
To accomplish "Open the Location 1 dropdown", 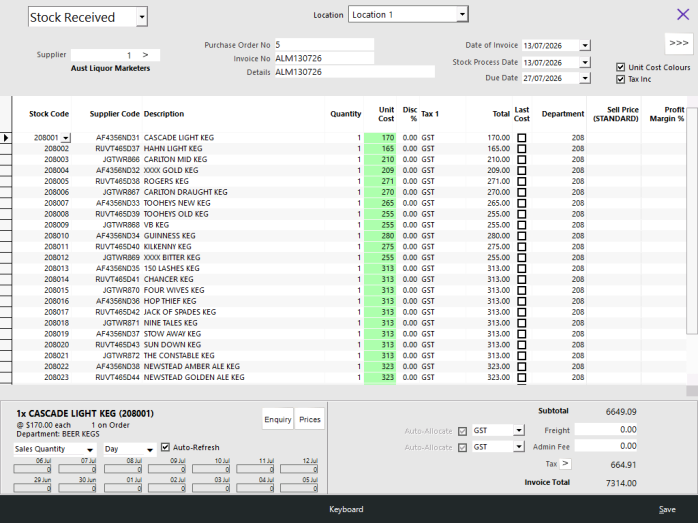I will click(462, 15).
